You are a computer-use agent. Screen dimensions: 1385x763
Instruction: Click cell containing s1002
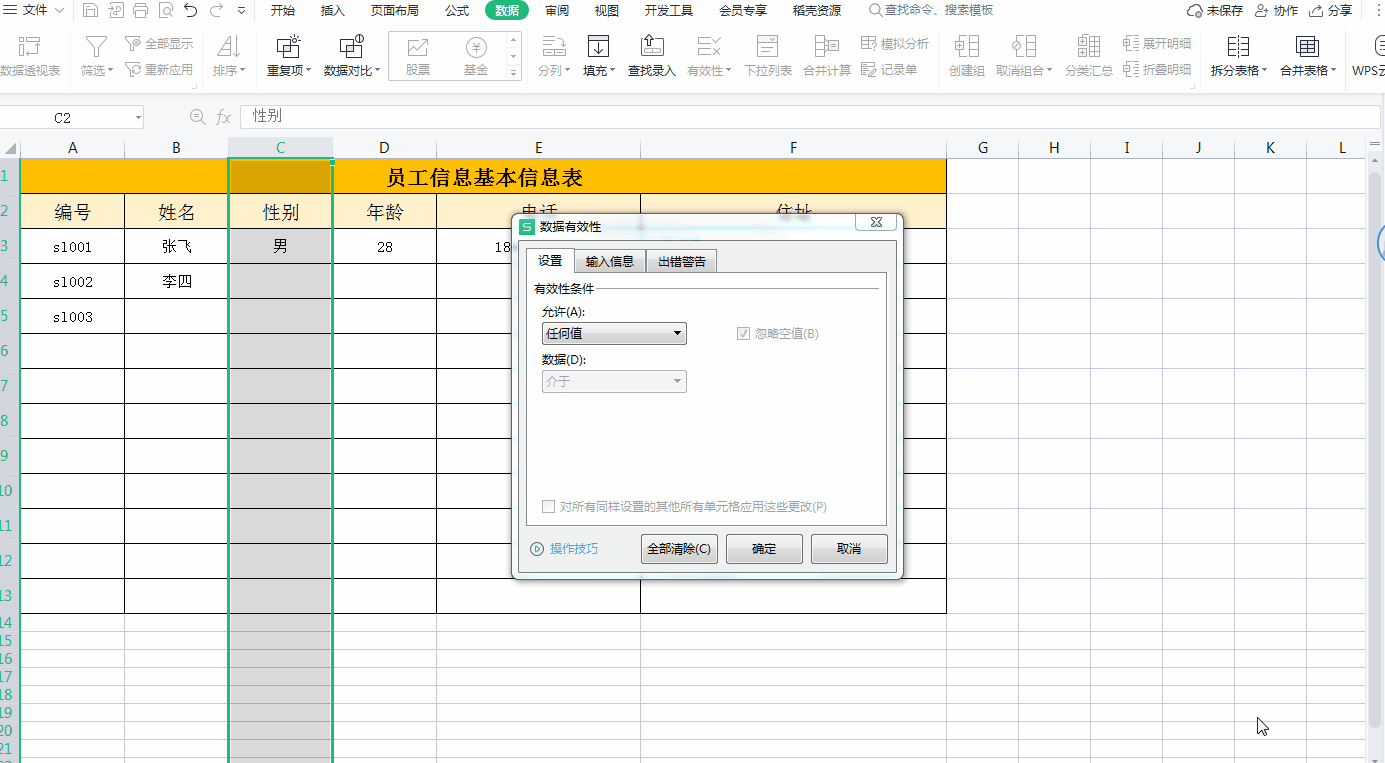click(73, 282)
